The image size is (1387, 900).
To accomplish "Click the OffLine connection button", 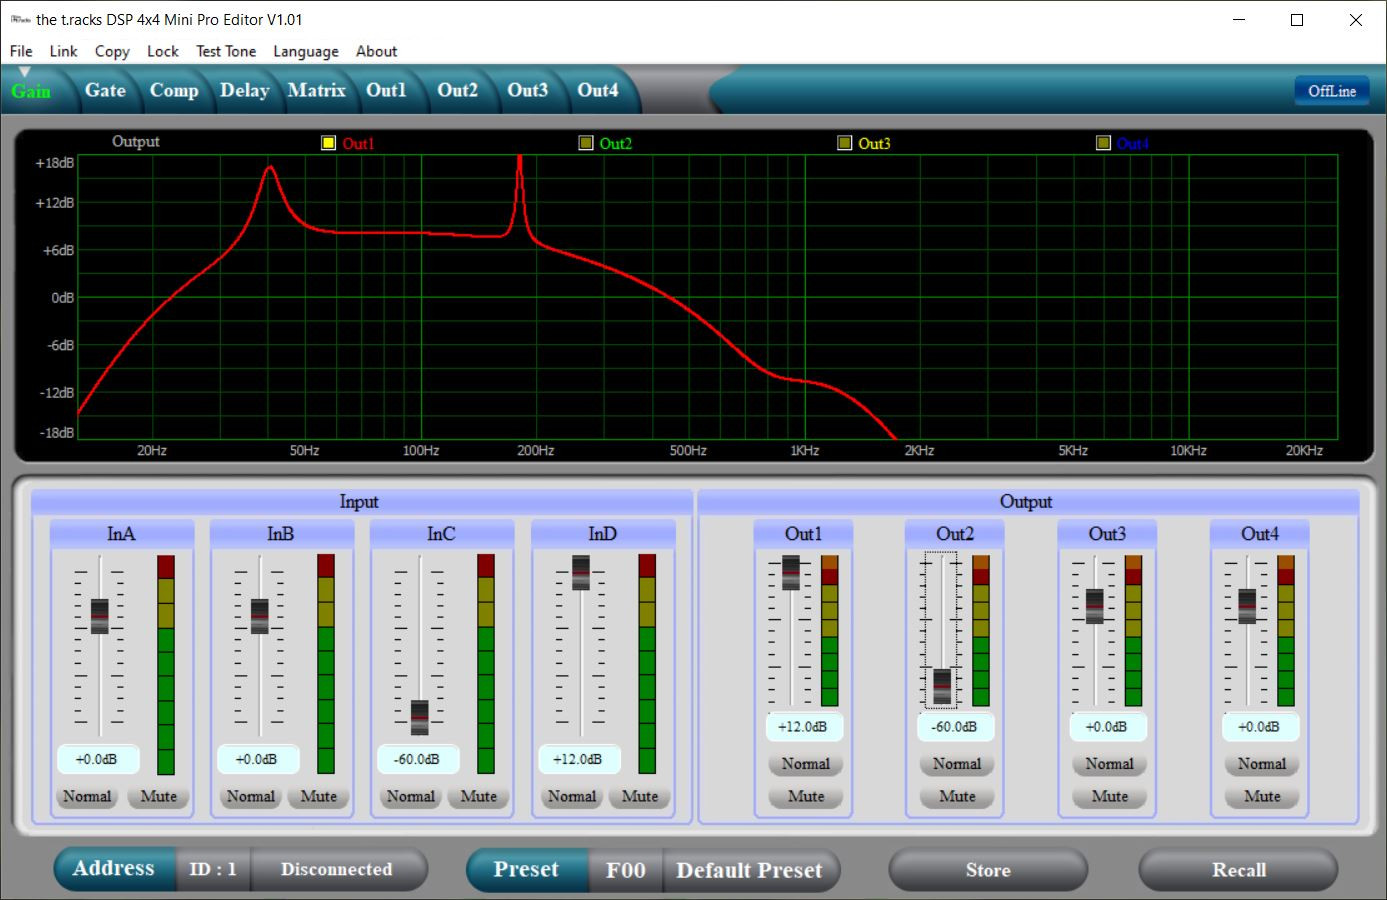I will tap(1332, 91).
